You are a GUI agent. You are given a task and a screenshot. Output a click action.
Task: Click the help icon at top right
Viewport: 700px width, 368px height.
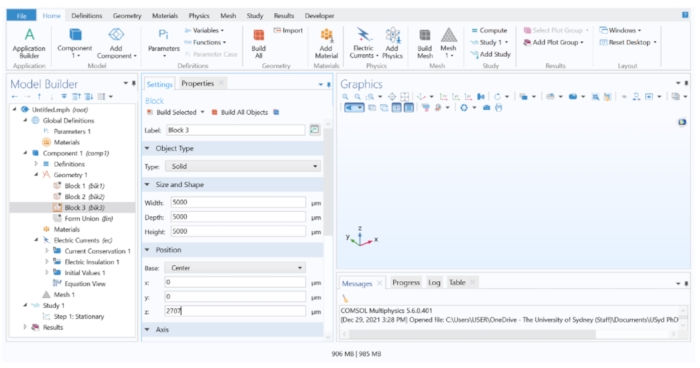(x=685, y=15)
